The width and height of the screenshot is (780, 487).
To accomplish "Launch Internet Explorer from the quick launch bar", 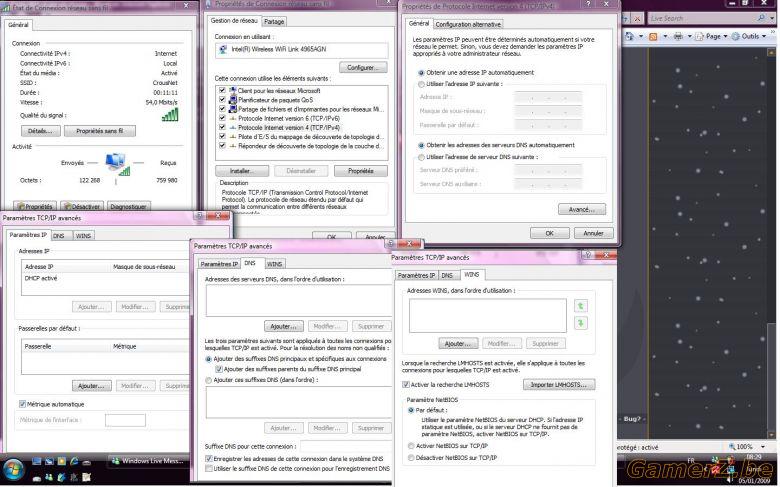I will [x=74, y=461].
